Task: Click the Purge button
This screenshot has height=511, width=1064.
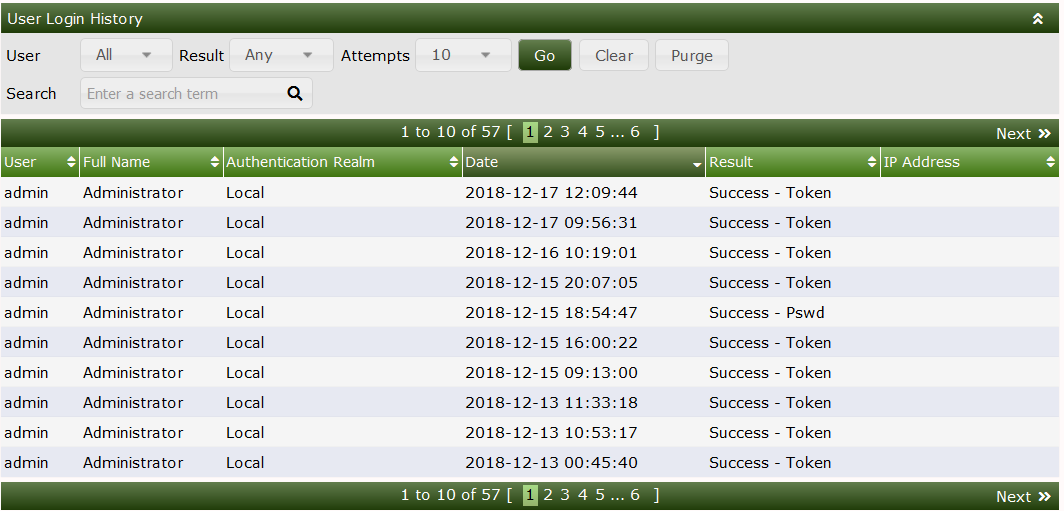Action: pyautogui.click(x=691, y=55)
